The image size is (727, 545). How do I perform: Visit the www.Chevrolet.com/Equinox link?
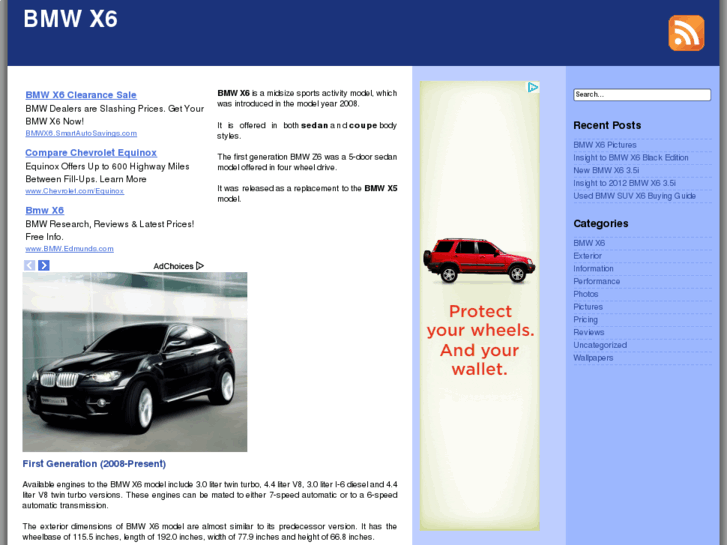pos(75,191)
